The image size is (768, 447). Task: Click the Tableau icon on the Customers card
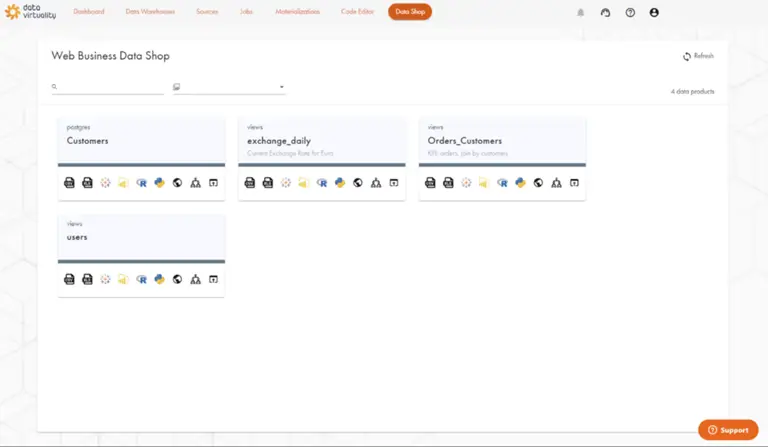(x=105, y=183)
